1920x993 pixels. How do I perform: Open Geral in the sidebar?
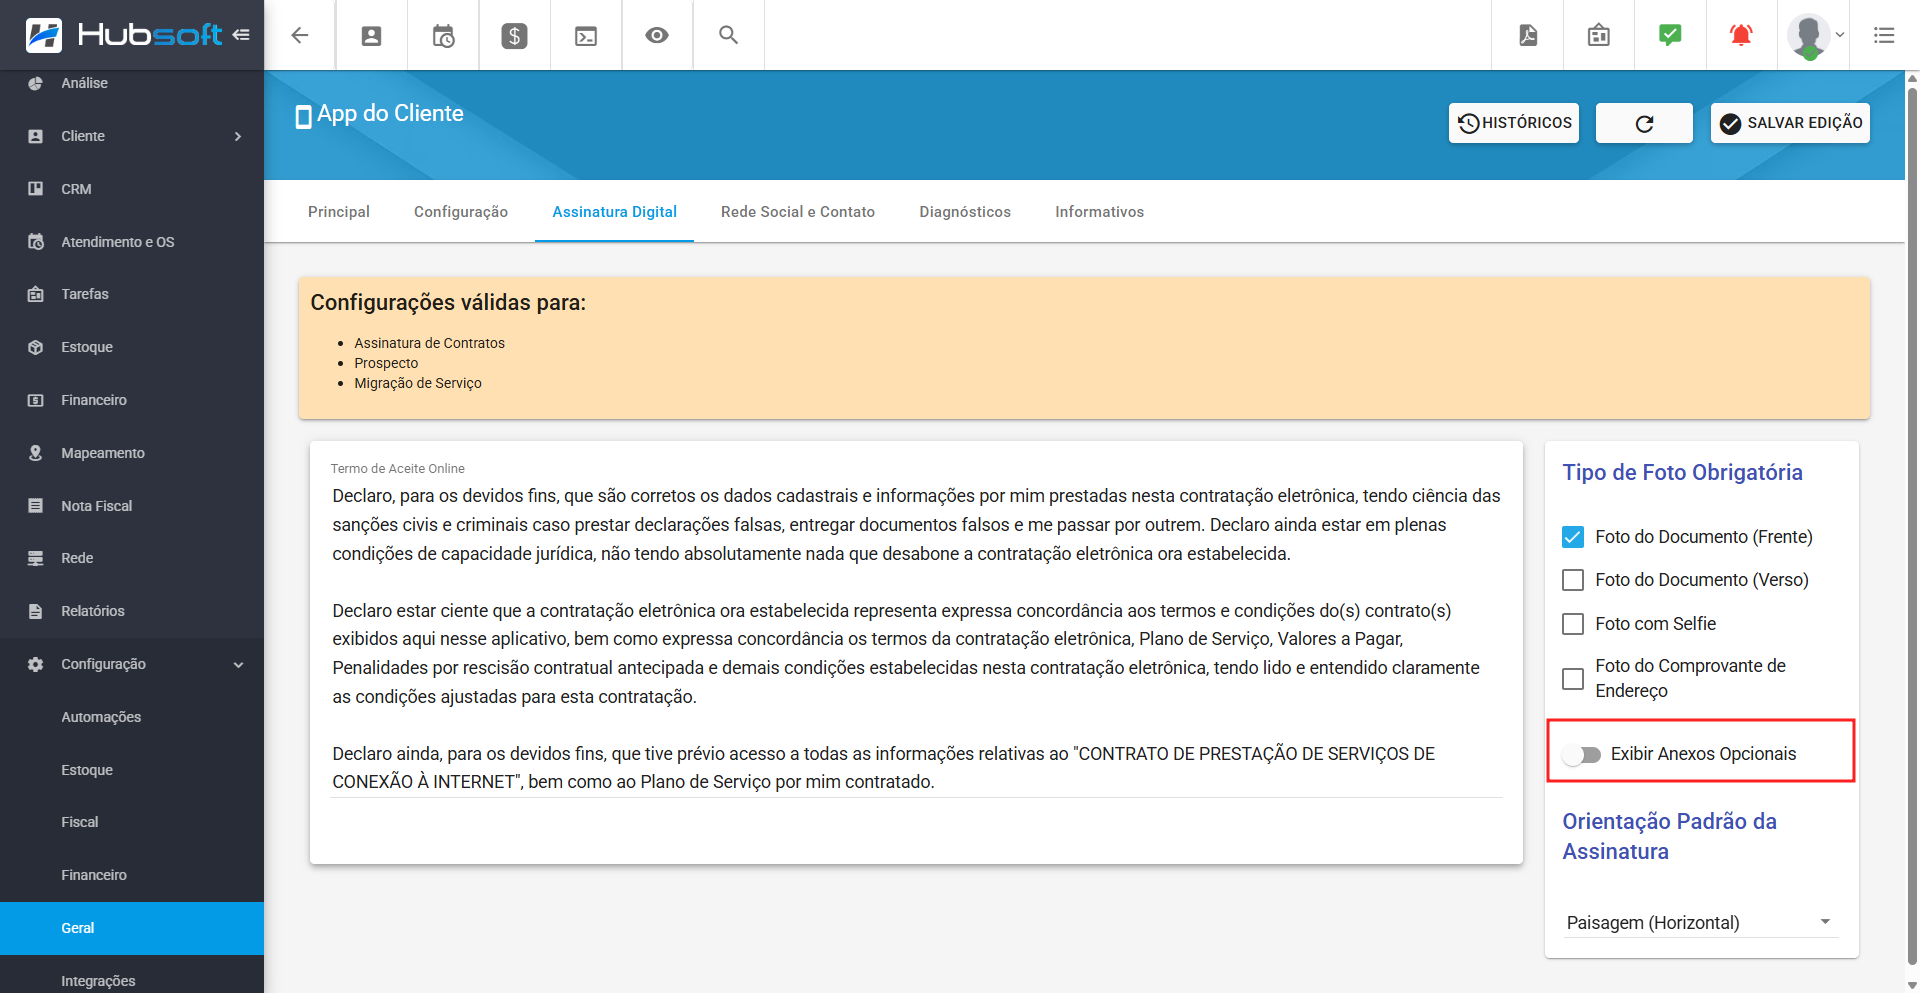[x=132, y=928]
